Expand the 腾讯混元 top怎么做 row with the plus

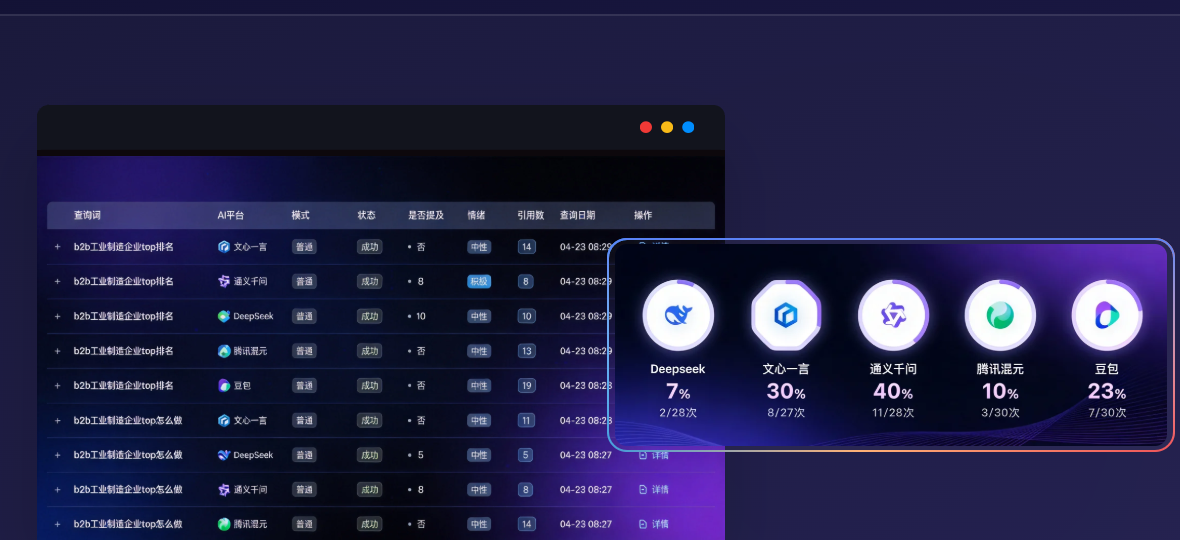click(57, 524)
